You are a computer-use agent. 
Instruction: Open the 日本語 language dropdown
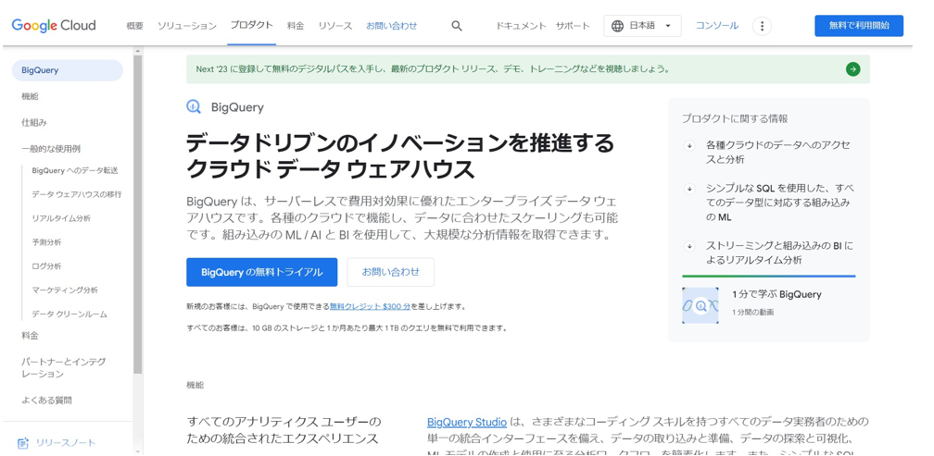pyautogui.click(x=643, y=26)
